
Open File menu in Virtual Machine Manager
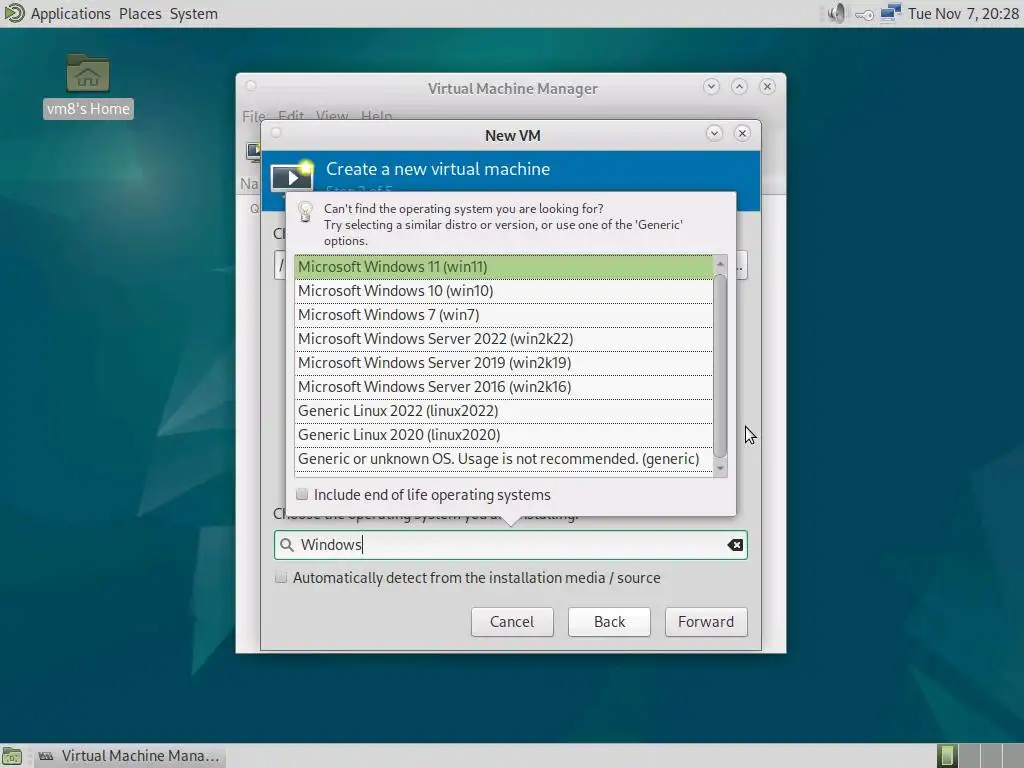click(x=254, y=116)
